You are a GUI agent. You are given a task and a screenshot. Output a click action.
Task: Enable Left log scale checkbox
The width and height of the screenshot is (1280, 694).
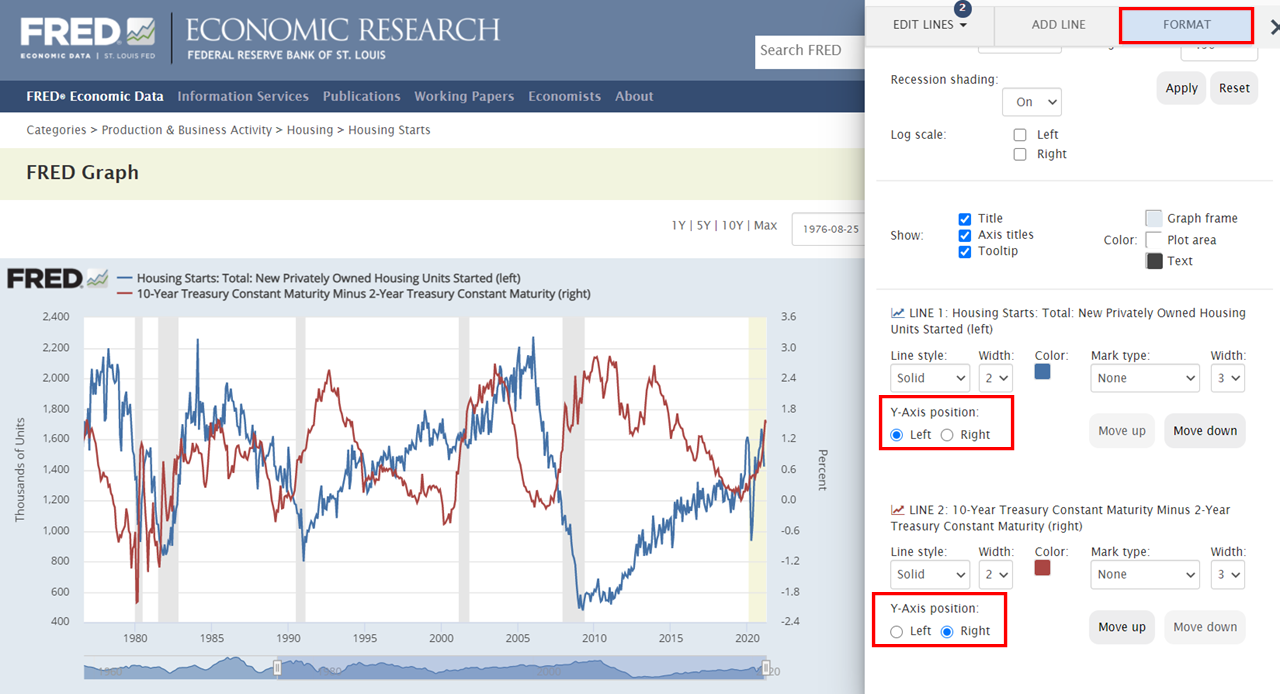[1020, 135]
